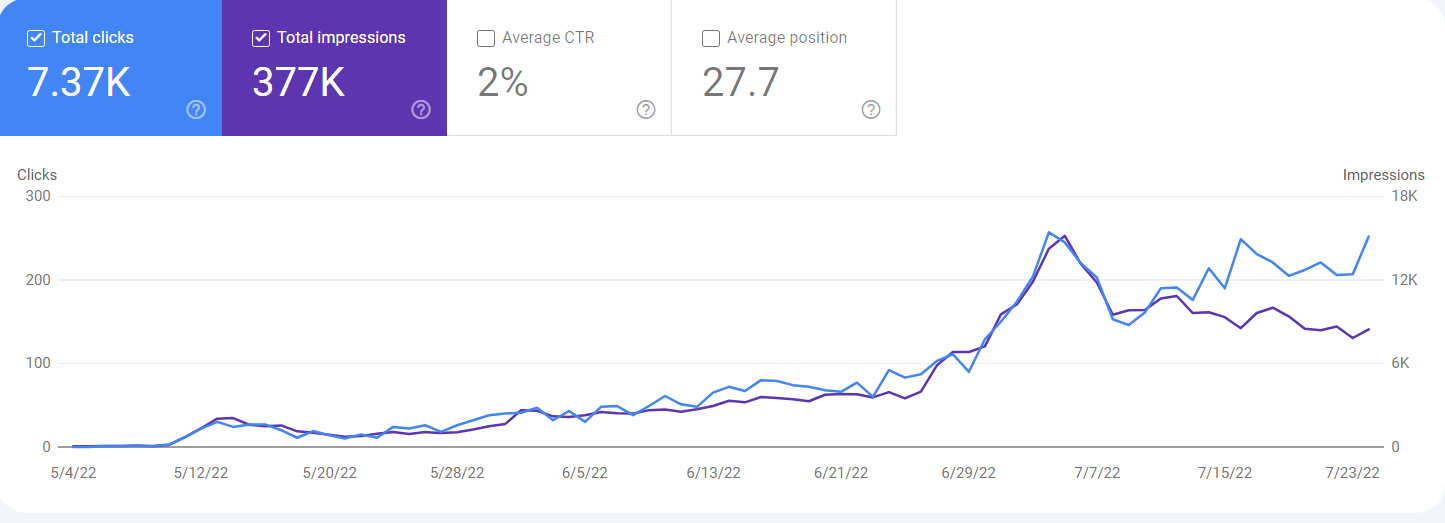Select the 377K total impressions value
Viewport: 1445px width, 523px height.
pos(298,83)
